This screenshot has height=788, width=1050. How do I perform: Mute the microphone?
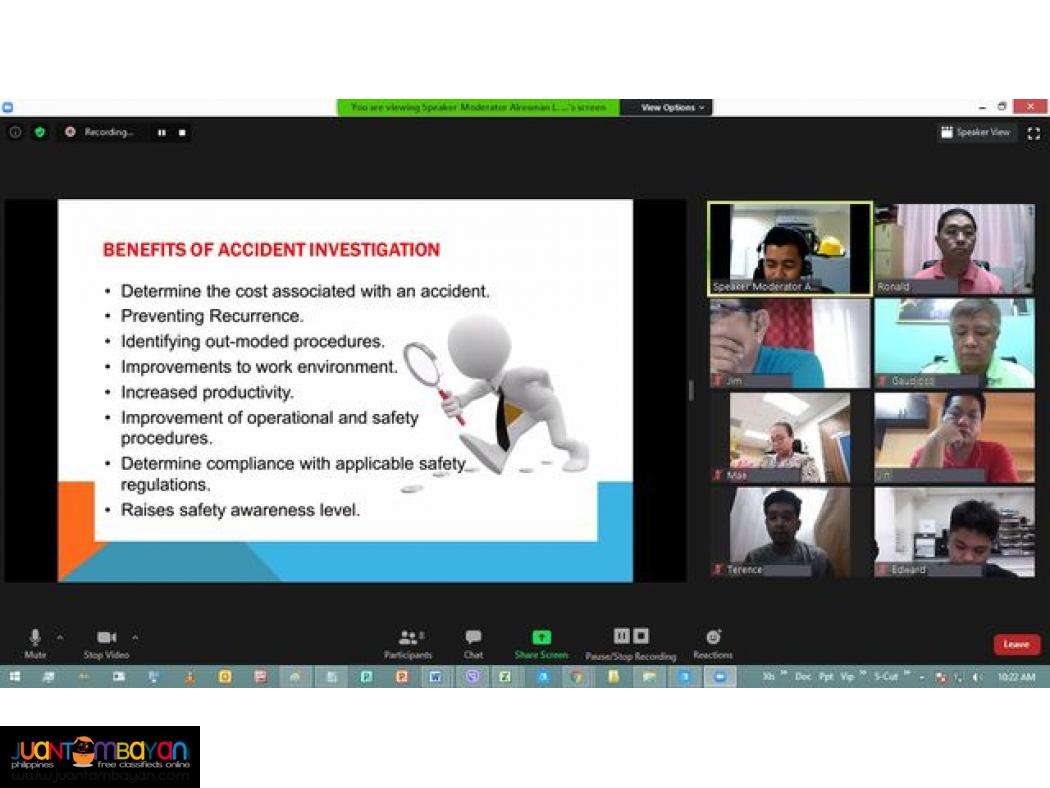pos(35,640)
